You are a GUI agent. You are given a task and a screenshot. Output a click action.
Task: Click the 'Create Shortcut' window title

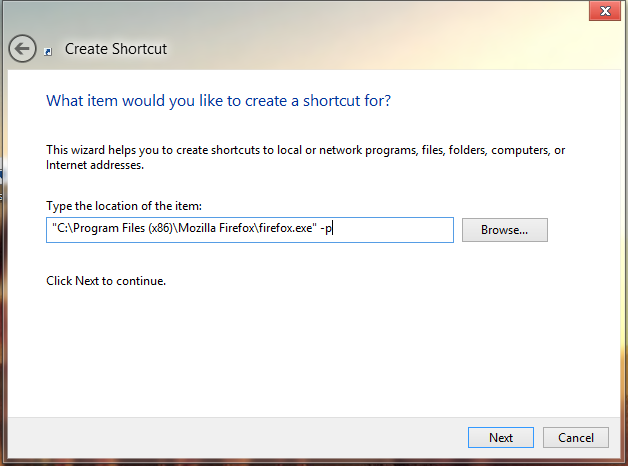116,49
